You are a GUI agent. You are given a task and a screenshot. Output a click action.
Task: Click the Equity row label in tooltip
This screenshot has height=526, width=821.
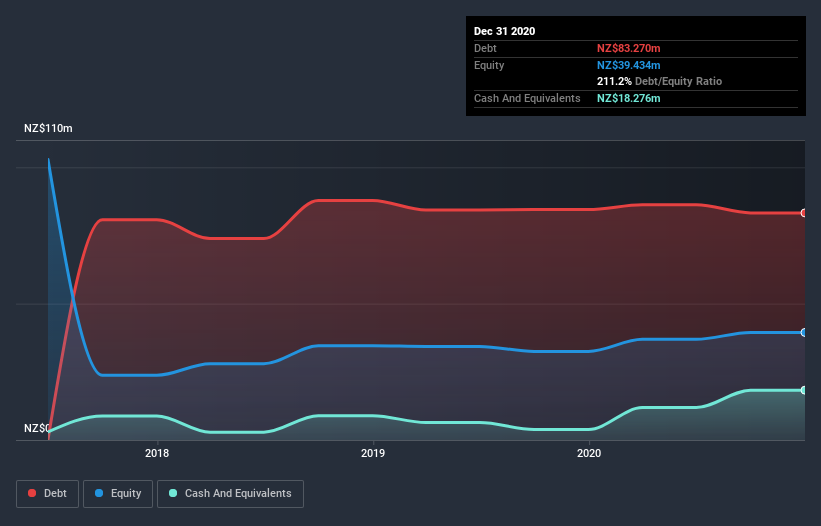(489, 65)
